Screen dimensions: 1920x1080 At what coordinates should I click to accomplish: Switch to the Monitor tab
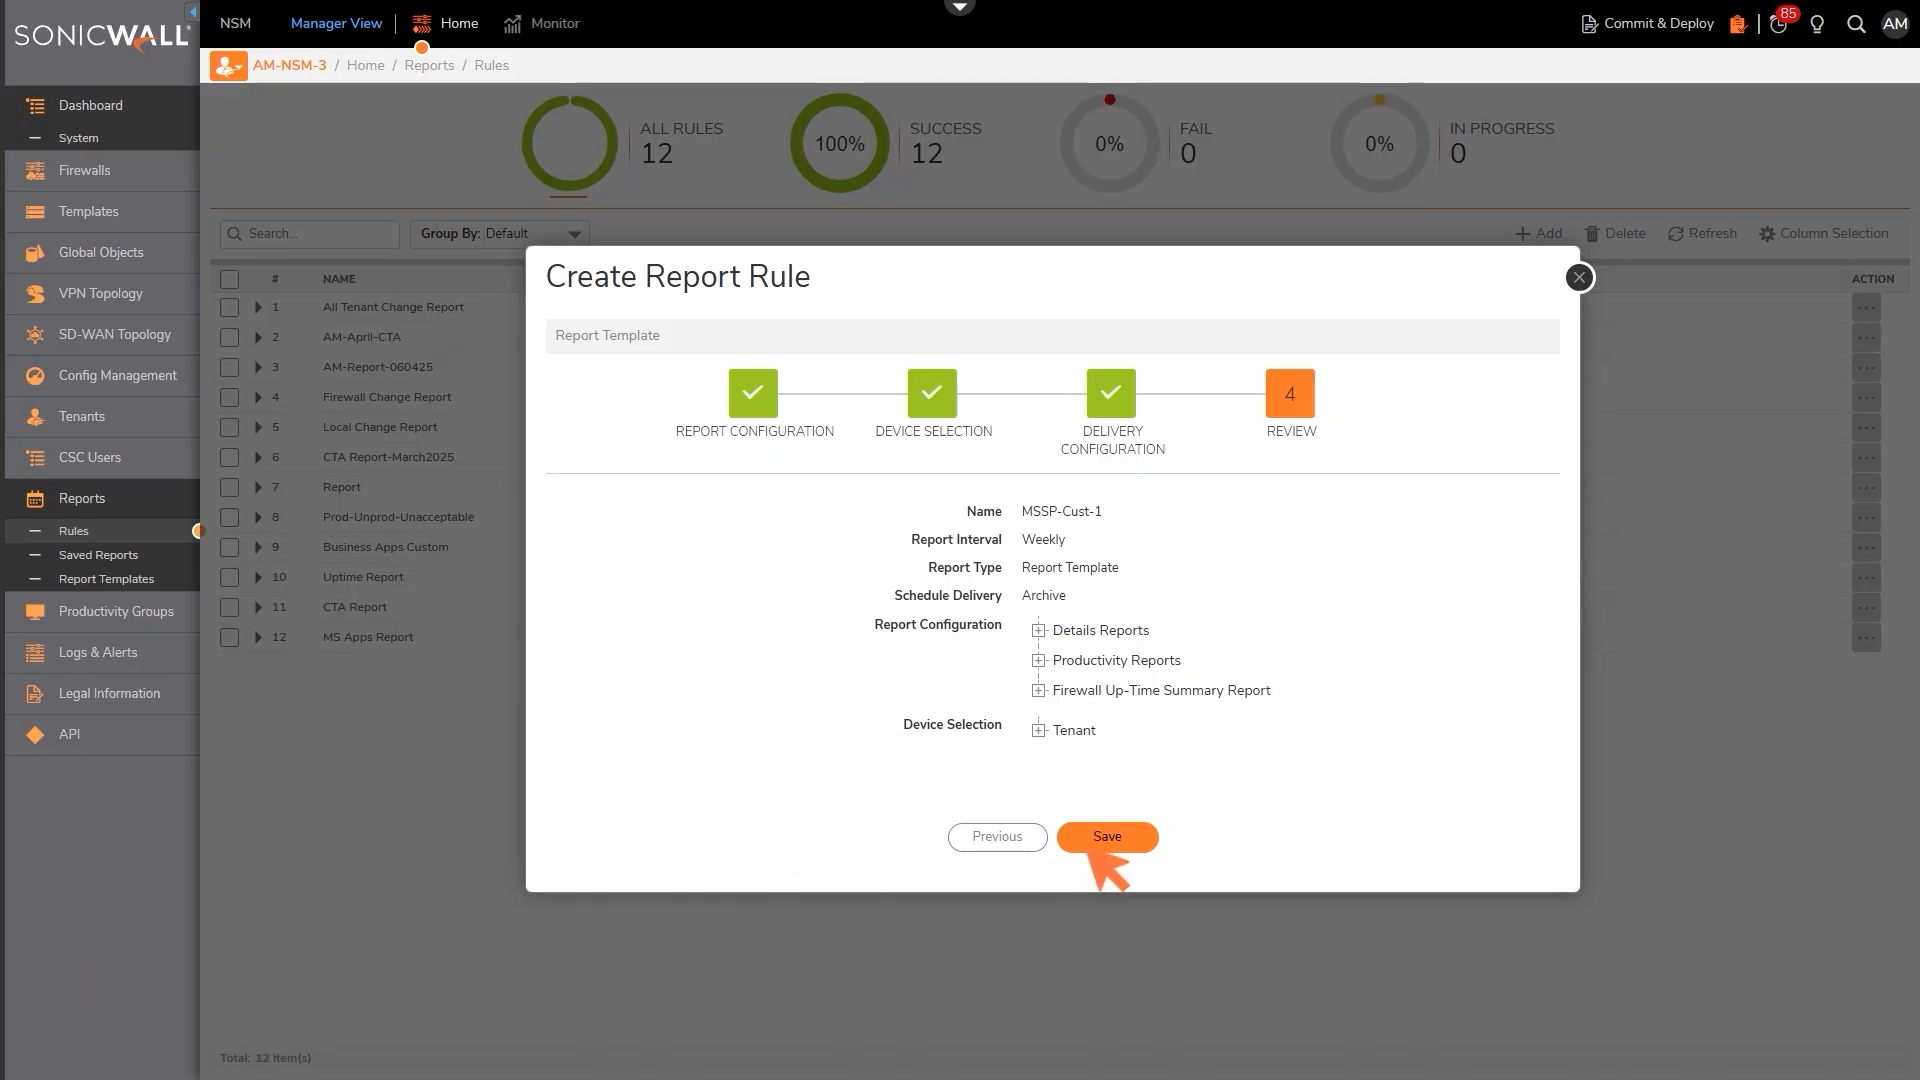pos(555,23)
